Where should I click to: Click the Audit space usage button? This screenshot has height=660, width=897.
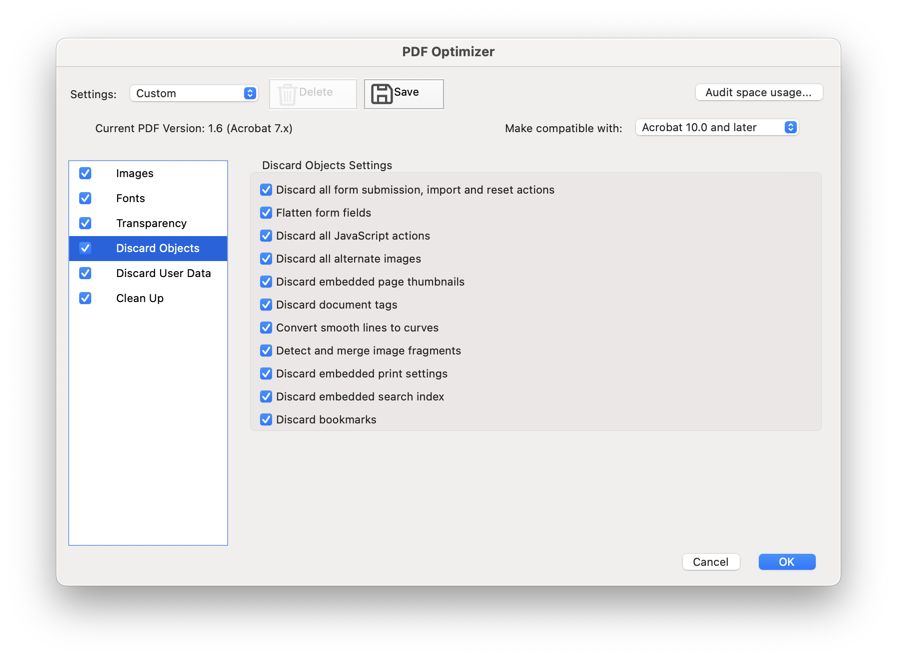(759, 93)
